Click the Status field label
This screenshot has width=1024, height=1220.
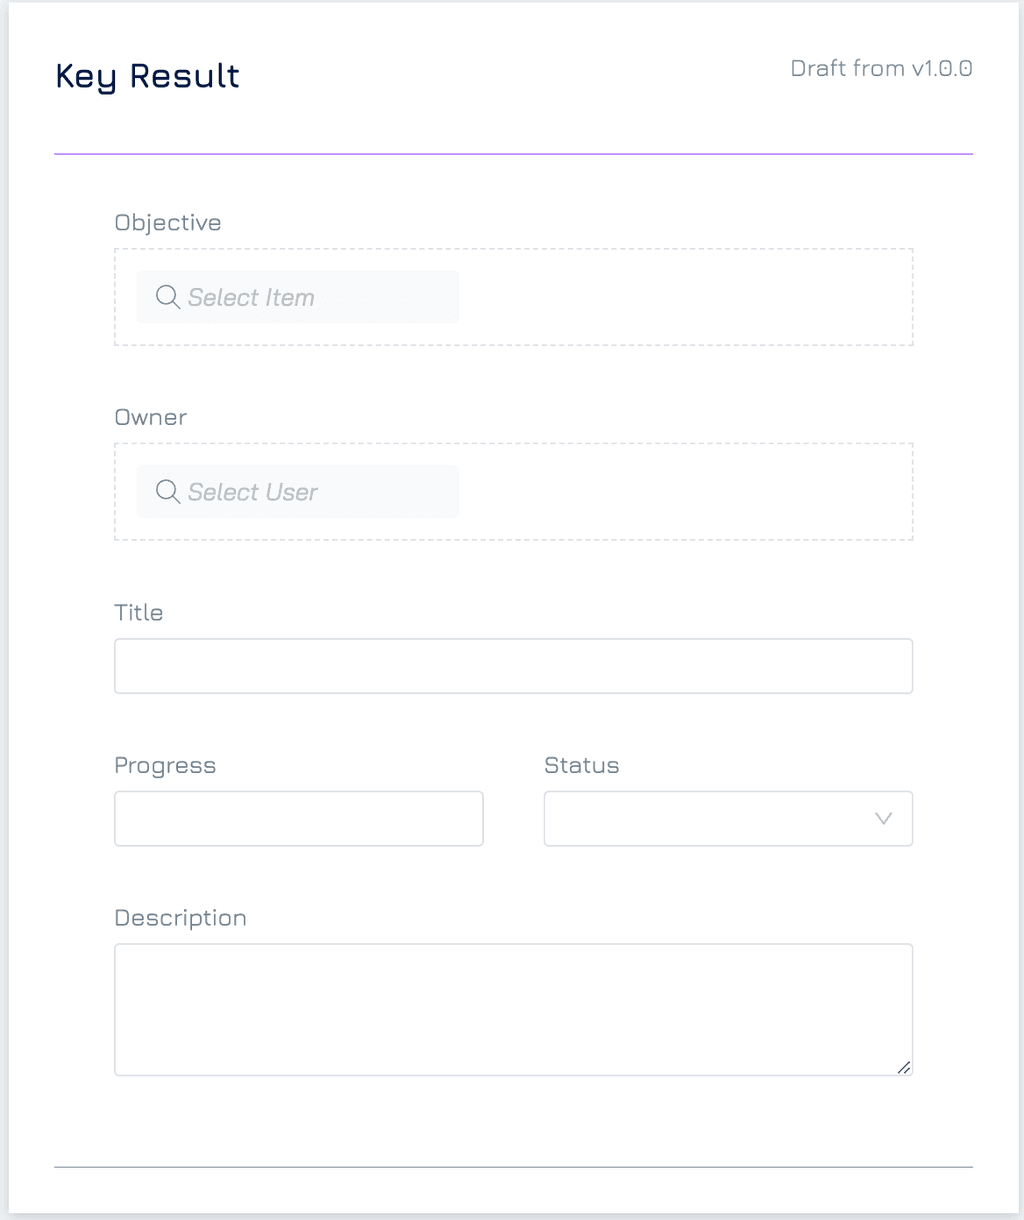click(582, 765)
